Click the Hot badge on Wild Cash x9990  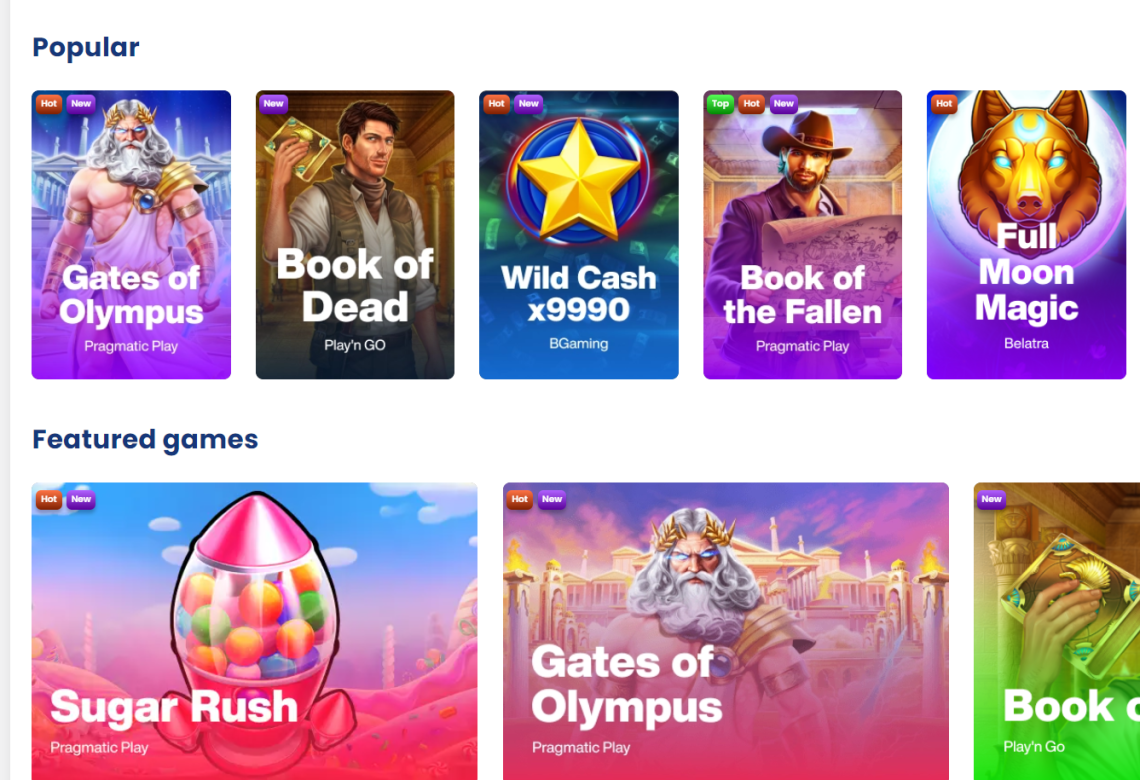[x=497, y=104]
